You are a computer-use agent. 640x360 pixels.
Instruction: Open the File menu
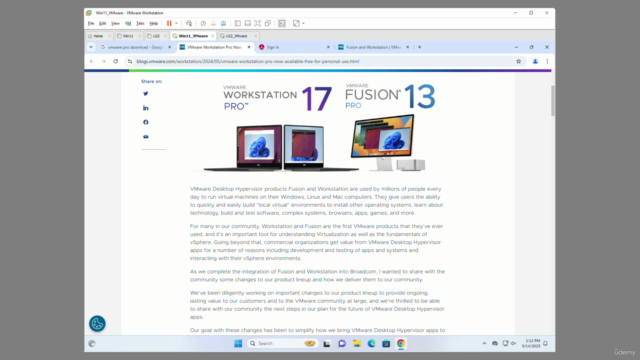pos(91,24)
